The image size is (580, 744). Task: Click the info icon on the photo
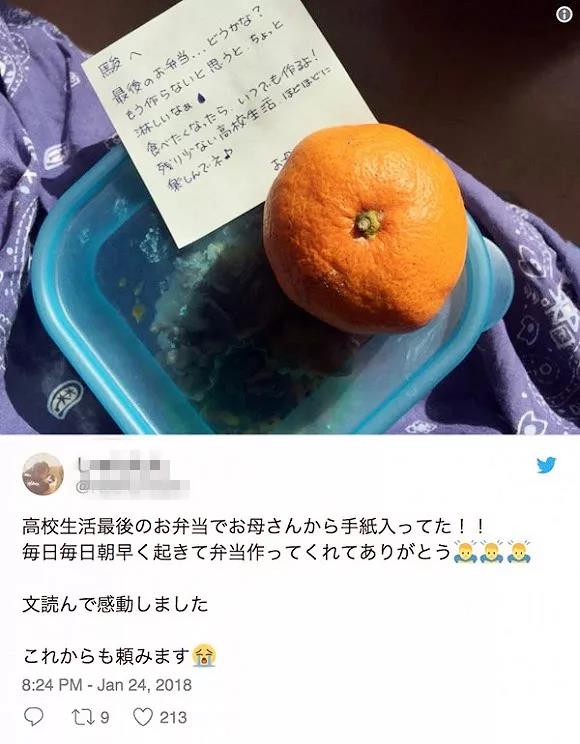click(x=564, y=15)
